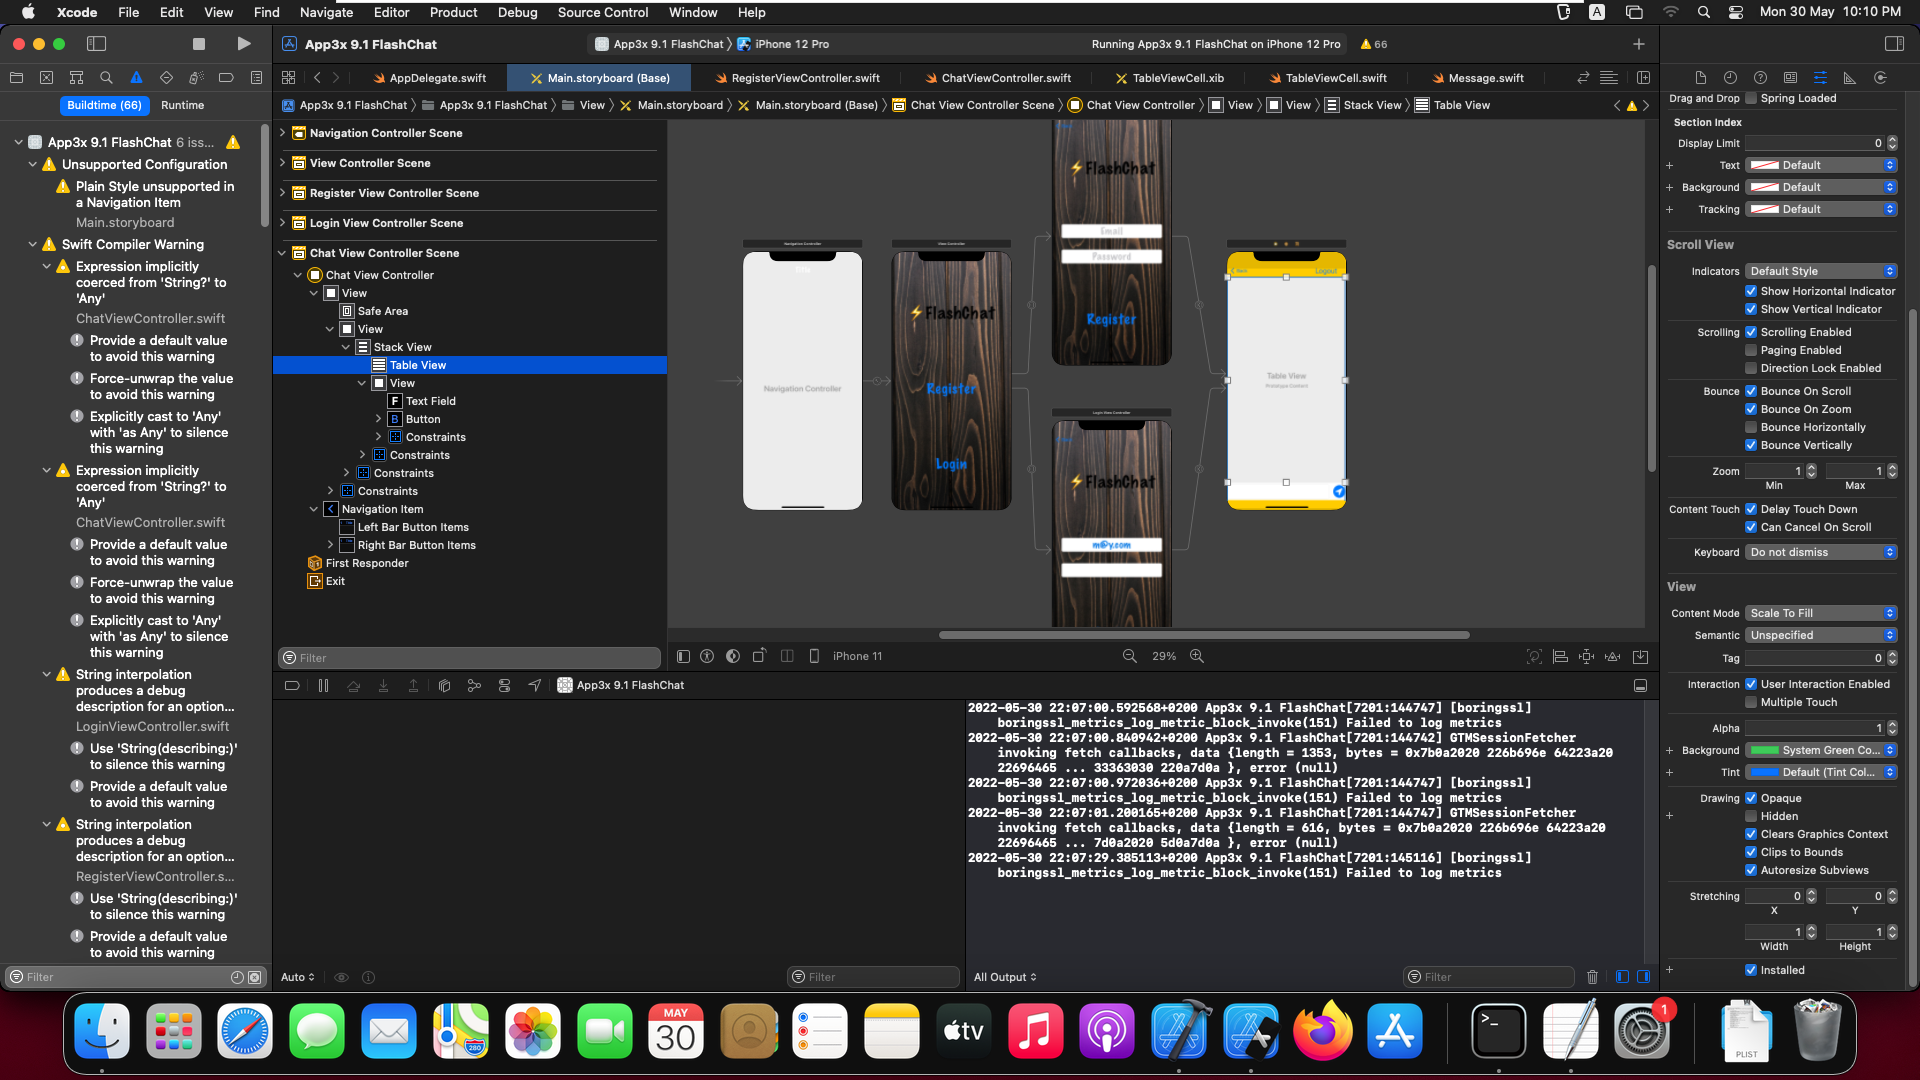Open the Identity inspector icon

coord(1790,77)
